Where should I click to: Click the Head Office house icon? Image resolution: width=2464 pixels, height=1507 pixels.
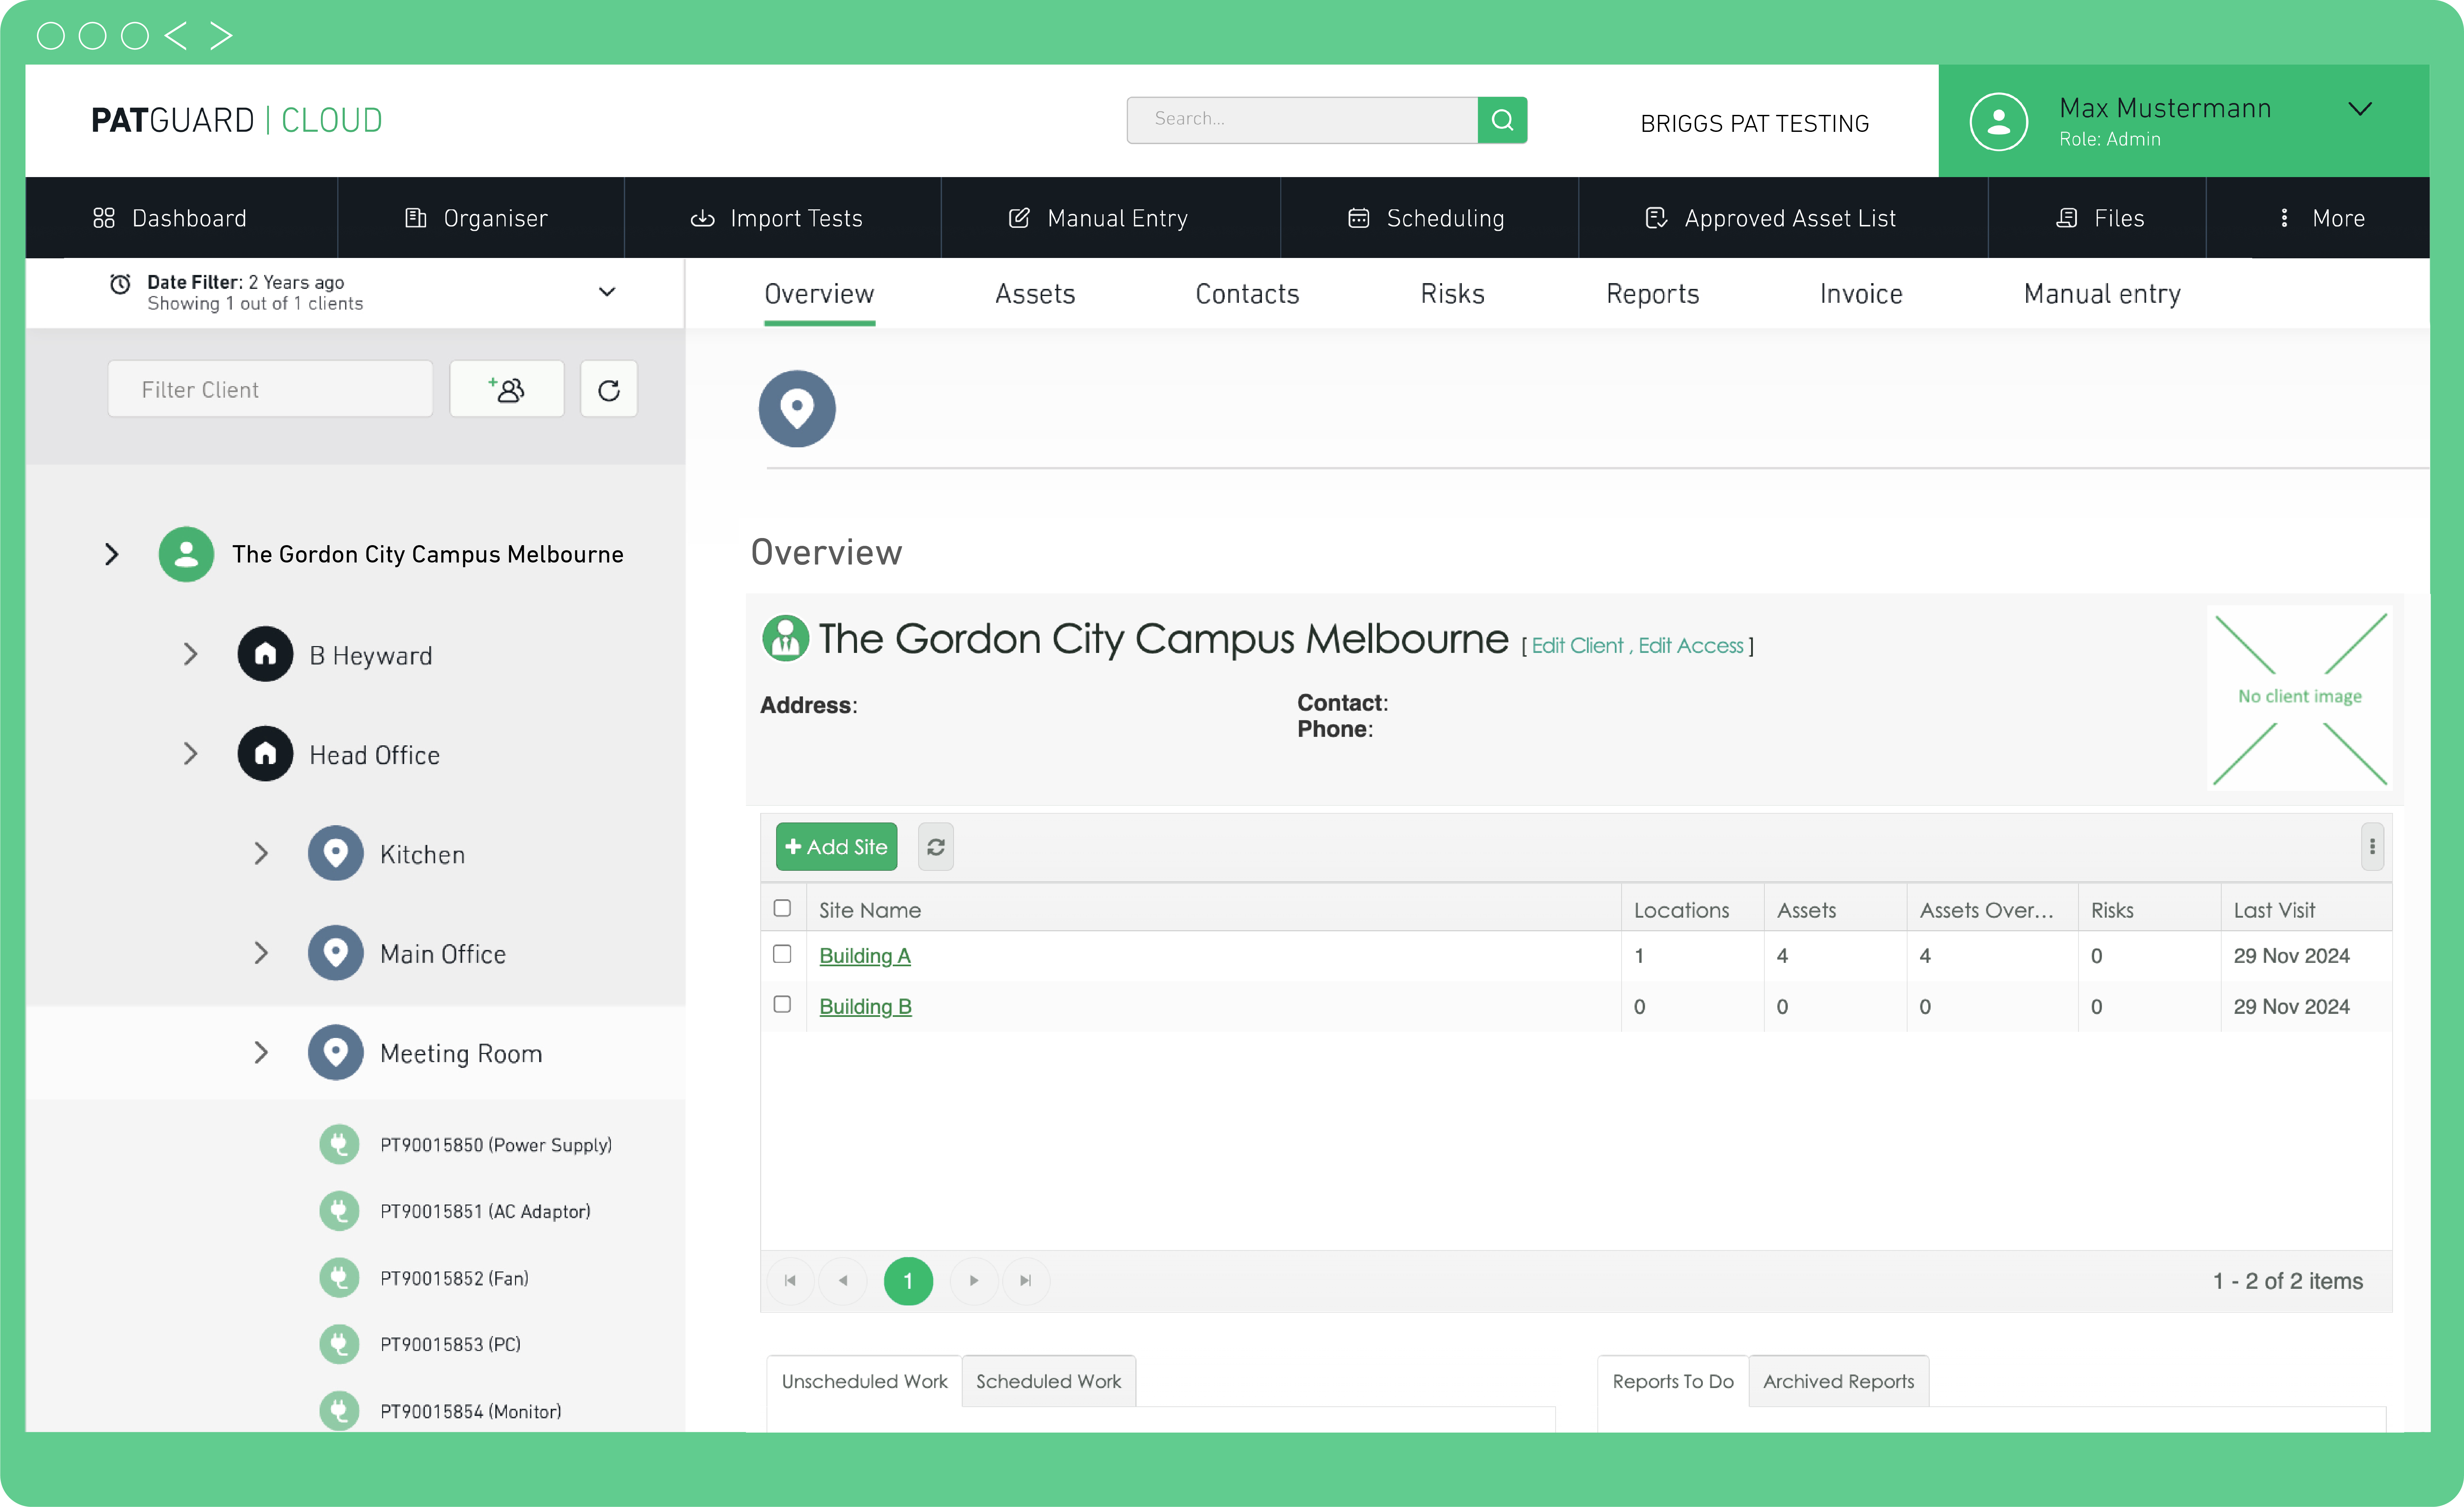(265, 754)
